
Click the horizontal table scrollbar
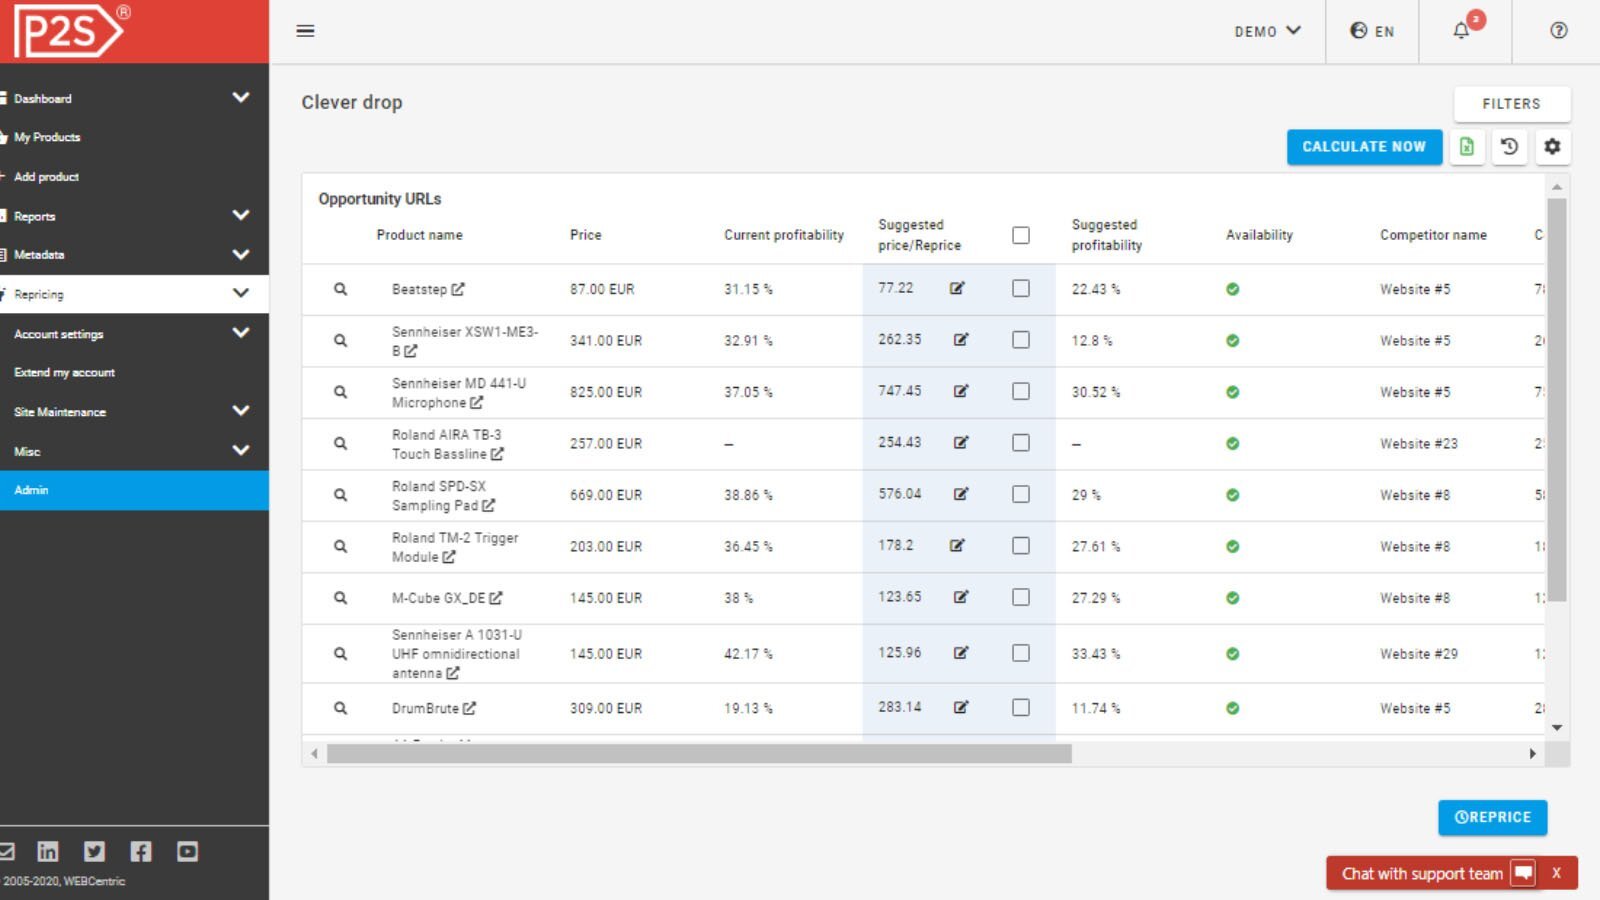[x=698, y=754]
